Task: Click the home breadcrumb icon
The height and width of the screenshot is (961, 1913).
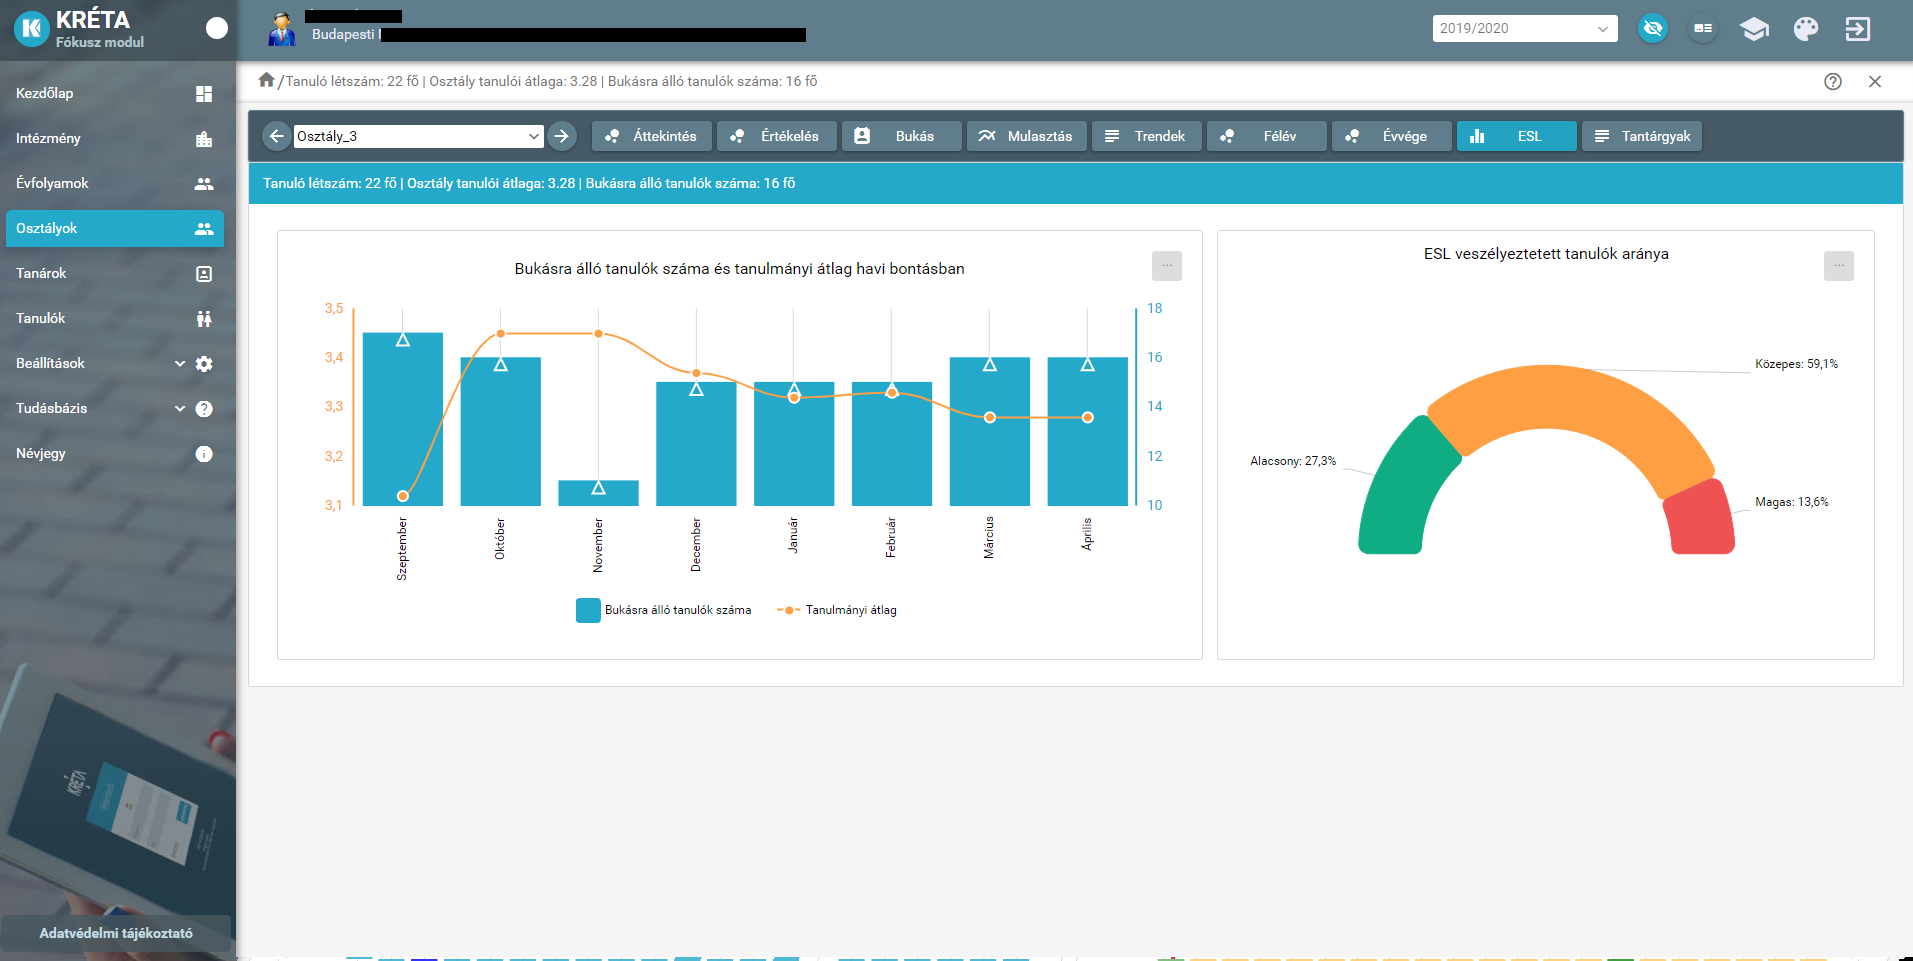Action: coord(266,80)
